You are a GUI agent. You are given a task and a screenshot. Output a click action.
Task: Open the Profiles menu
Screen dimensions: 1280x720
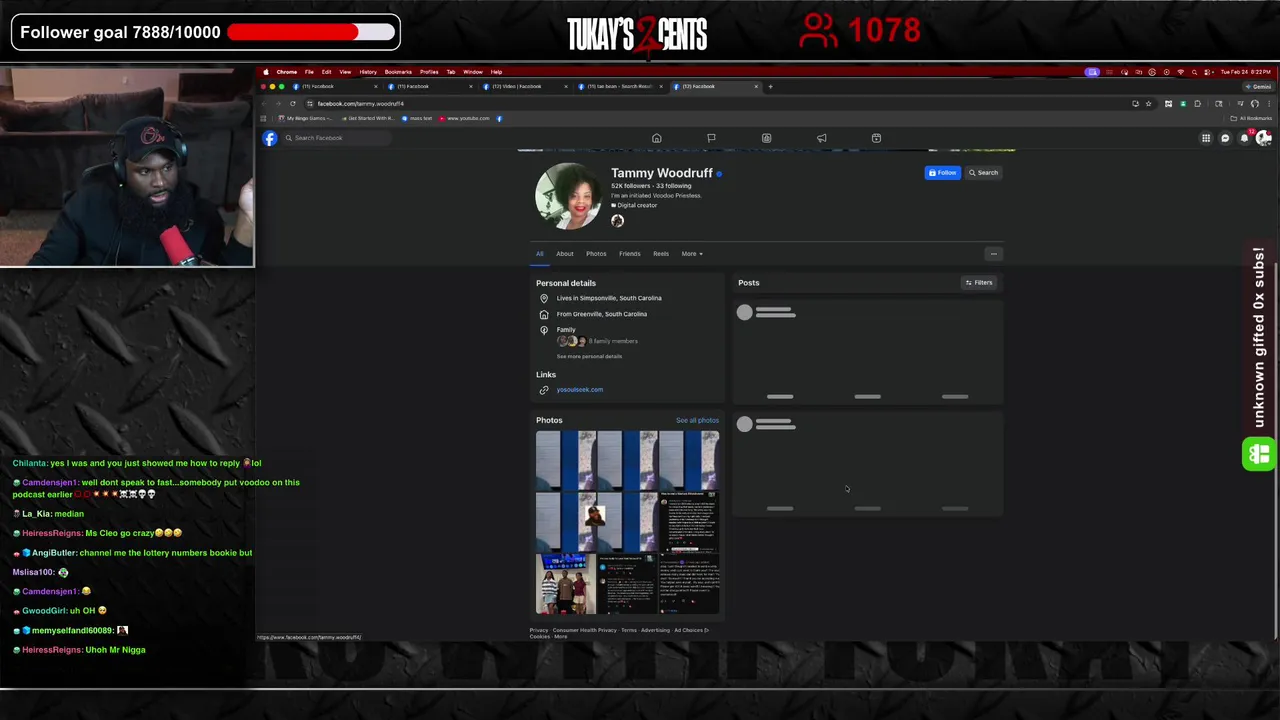coord(429,72)
